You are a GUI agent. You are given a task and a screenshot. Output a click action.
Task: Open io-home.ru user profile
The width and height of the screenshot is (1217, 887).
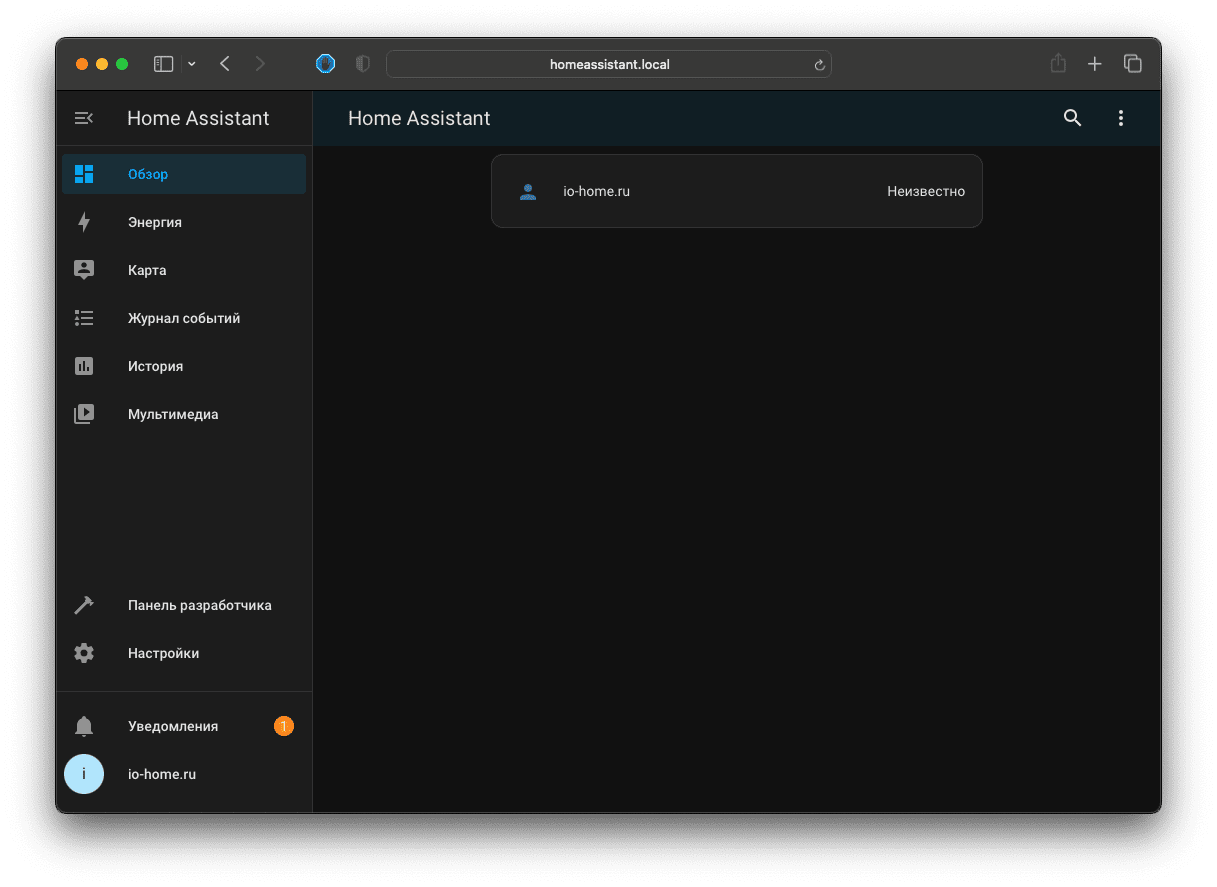pyautogui.click(x=184, y=774)
